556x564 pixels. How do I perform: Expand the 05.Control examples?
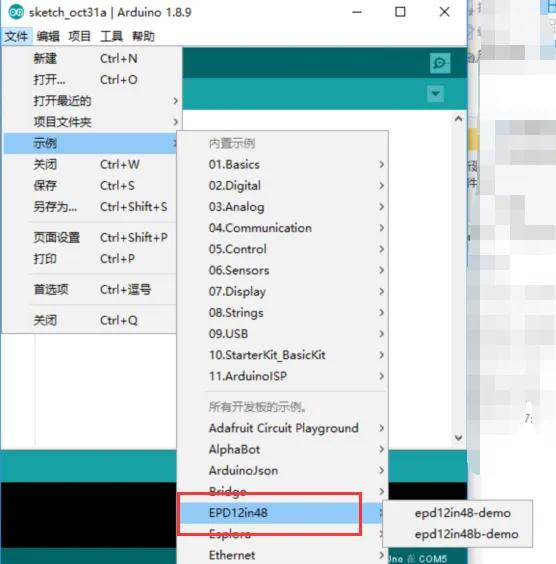pos(283,249)
